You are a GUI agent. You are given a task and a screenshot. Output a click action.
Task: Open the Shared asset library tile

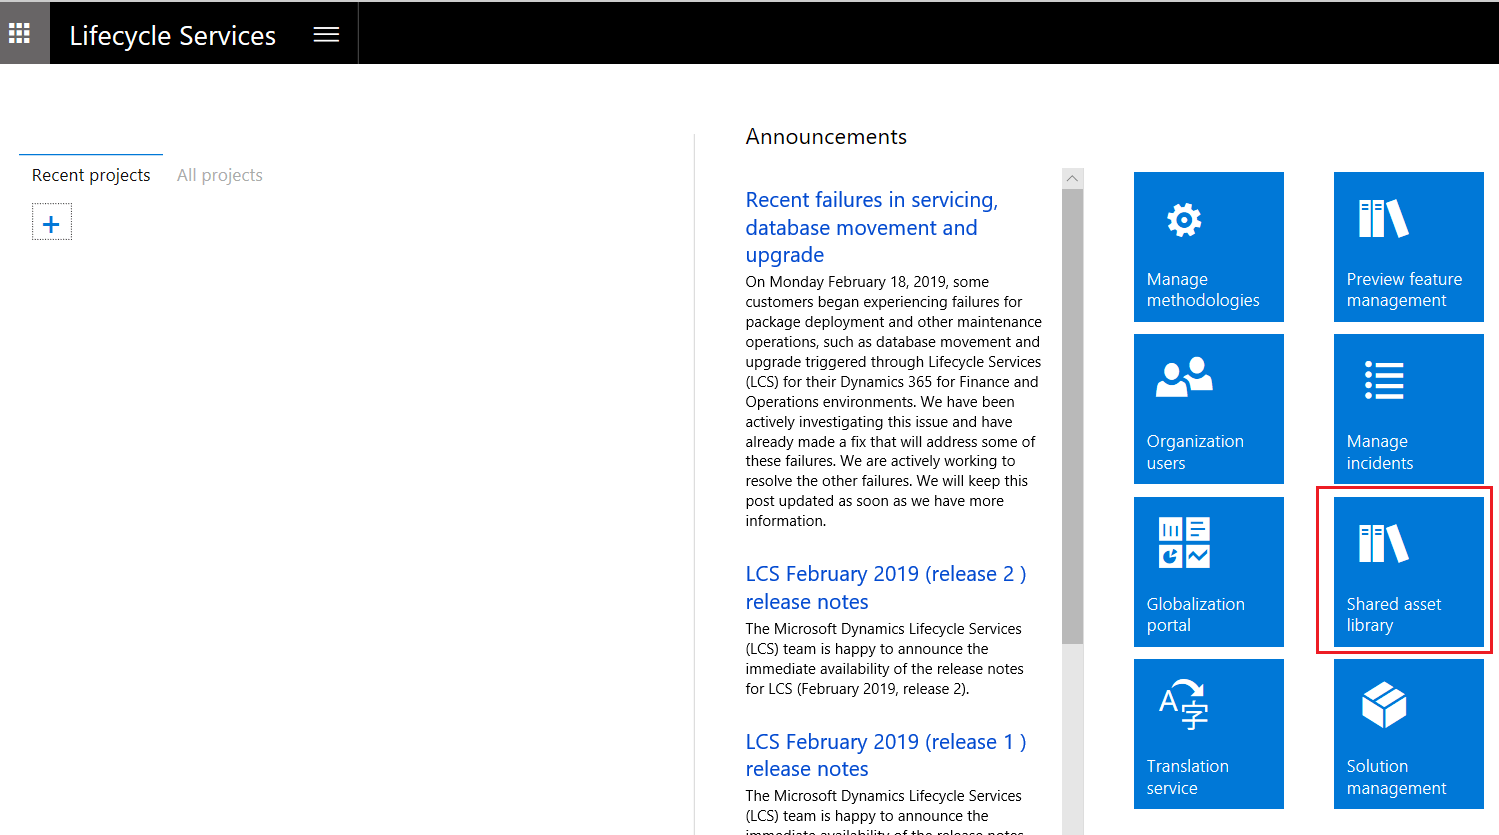tap(1408, 572)
